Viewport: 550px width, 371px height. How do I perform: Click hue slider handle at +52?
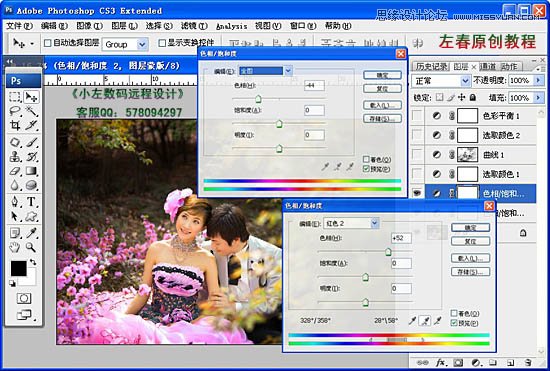388,251
